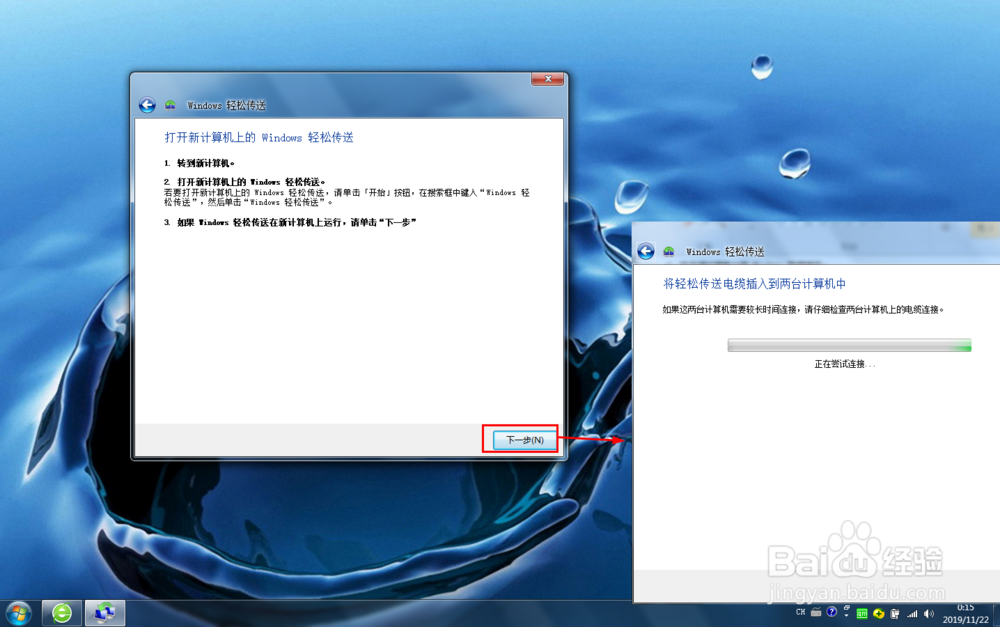Click the back arrow in the right Easy Transfer window
The image size is (1000, 627).
pyautogui.click(x=645, y=252)
